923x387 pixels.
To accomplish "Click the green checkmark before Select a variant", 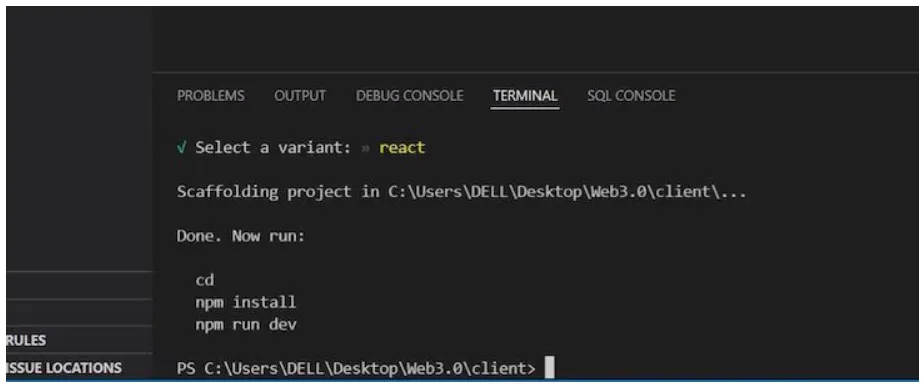I will pyautogui.click(x=182, y=147).
